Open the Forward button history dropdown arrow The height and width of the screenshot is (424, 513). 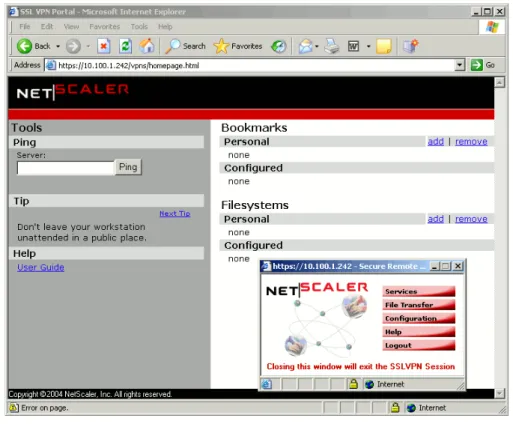88,46
